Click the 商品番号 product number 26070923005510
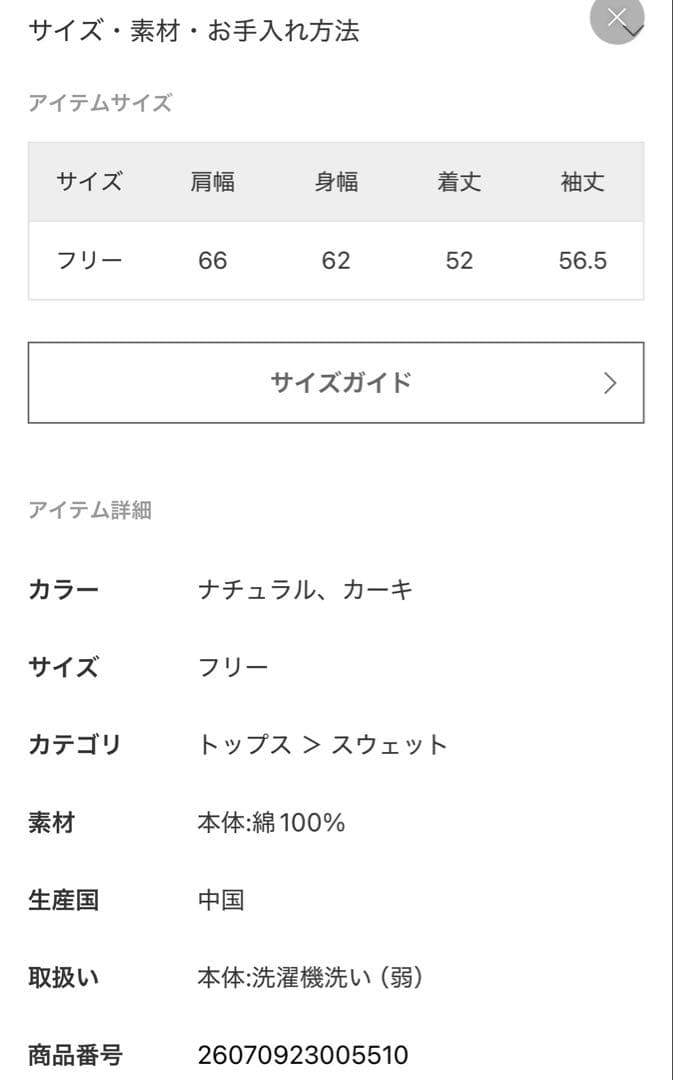 [304, 1055]
